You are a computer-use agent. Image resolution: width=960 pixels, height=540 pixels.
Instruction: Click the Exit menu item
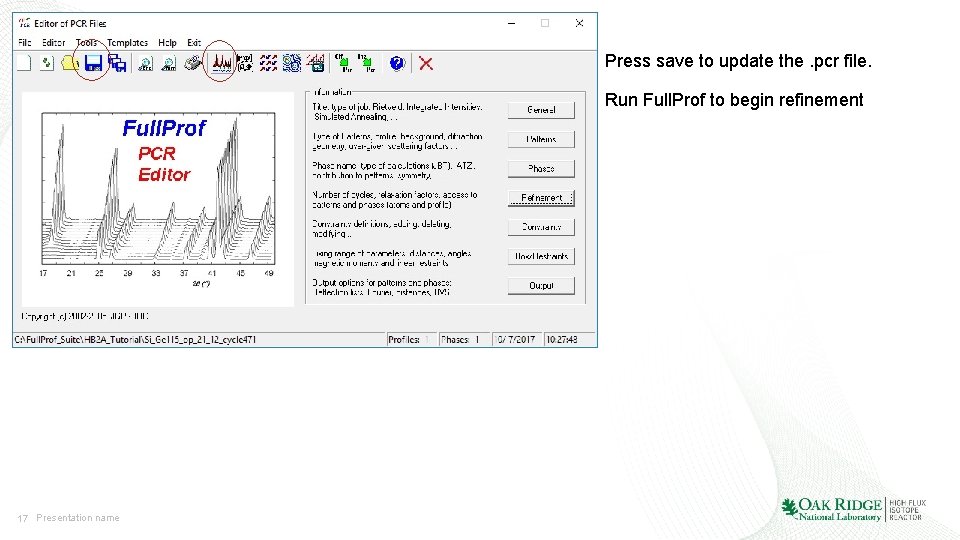(194, 43)
